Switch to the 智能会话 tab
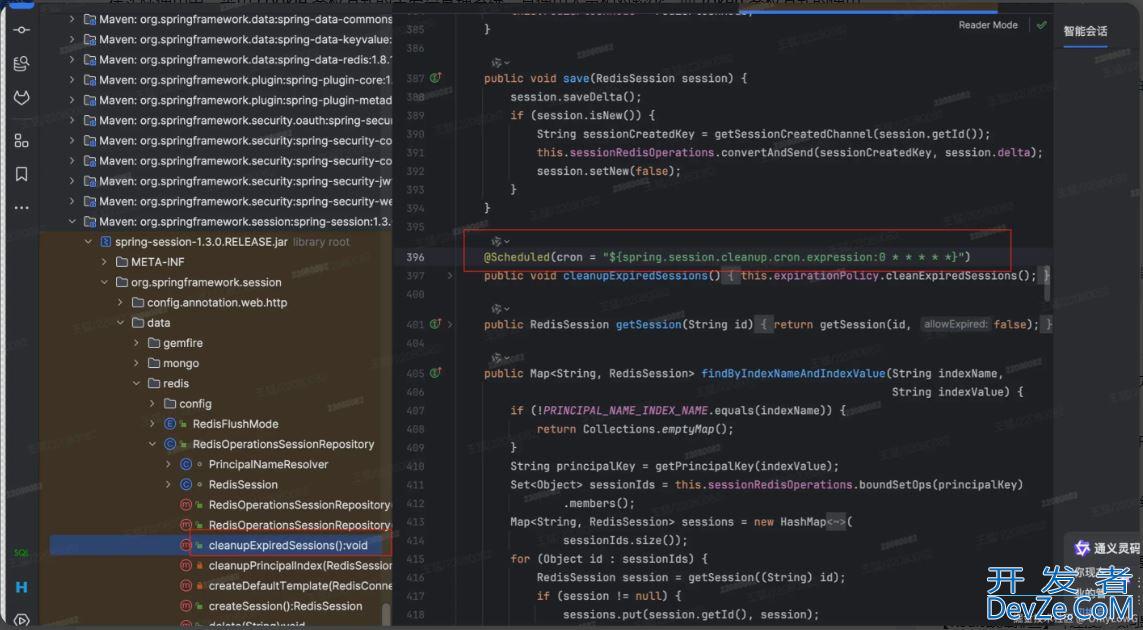The width and height of the screenshot is (1143, 630). coord(1085,31)
